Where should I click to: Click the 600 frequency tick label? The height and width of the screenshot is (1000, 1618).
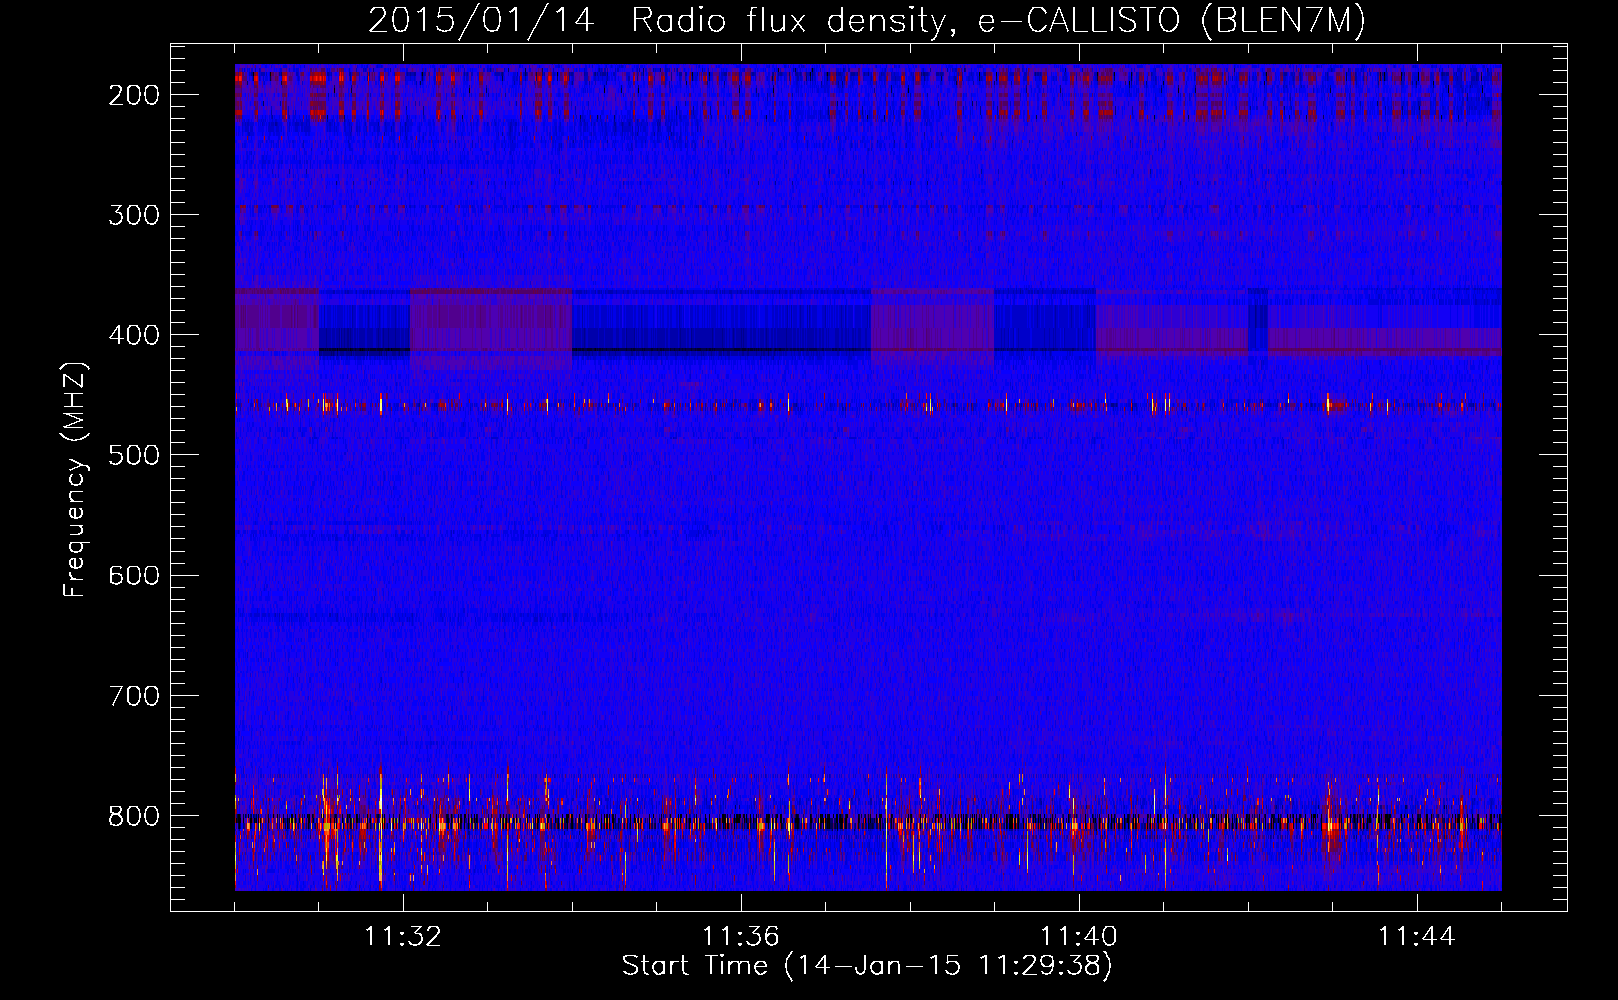133,575
